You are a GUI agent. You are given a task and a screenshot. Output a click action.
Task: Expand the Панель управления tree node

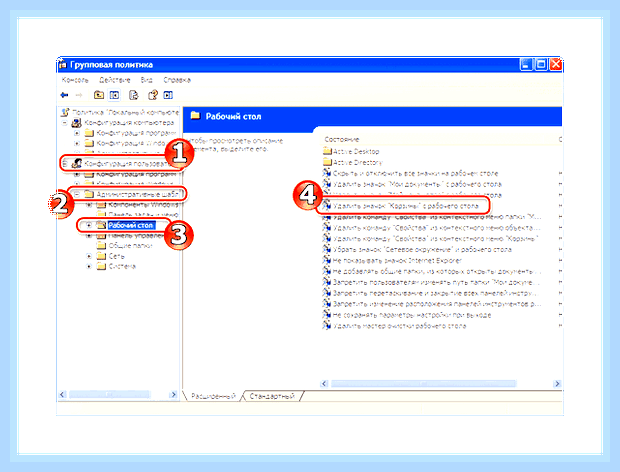[89, 236]
